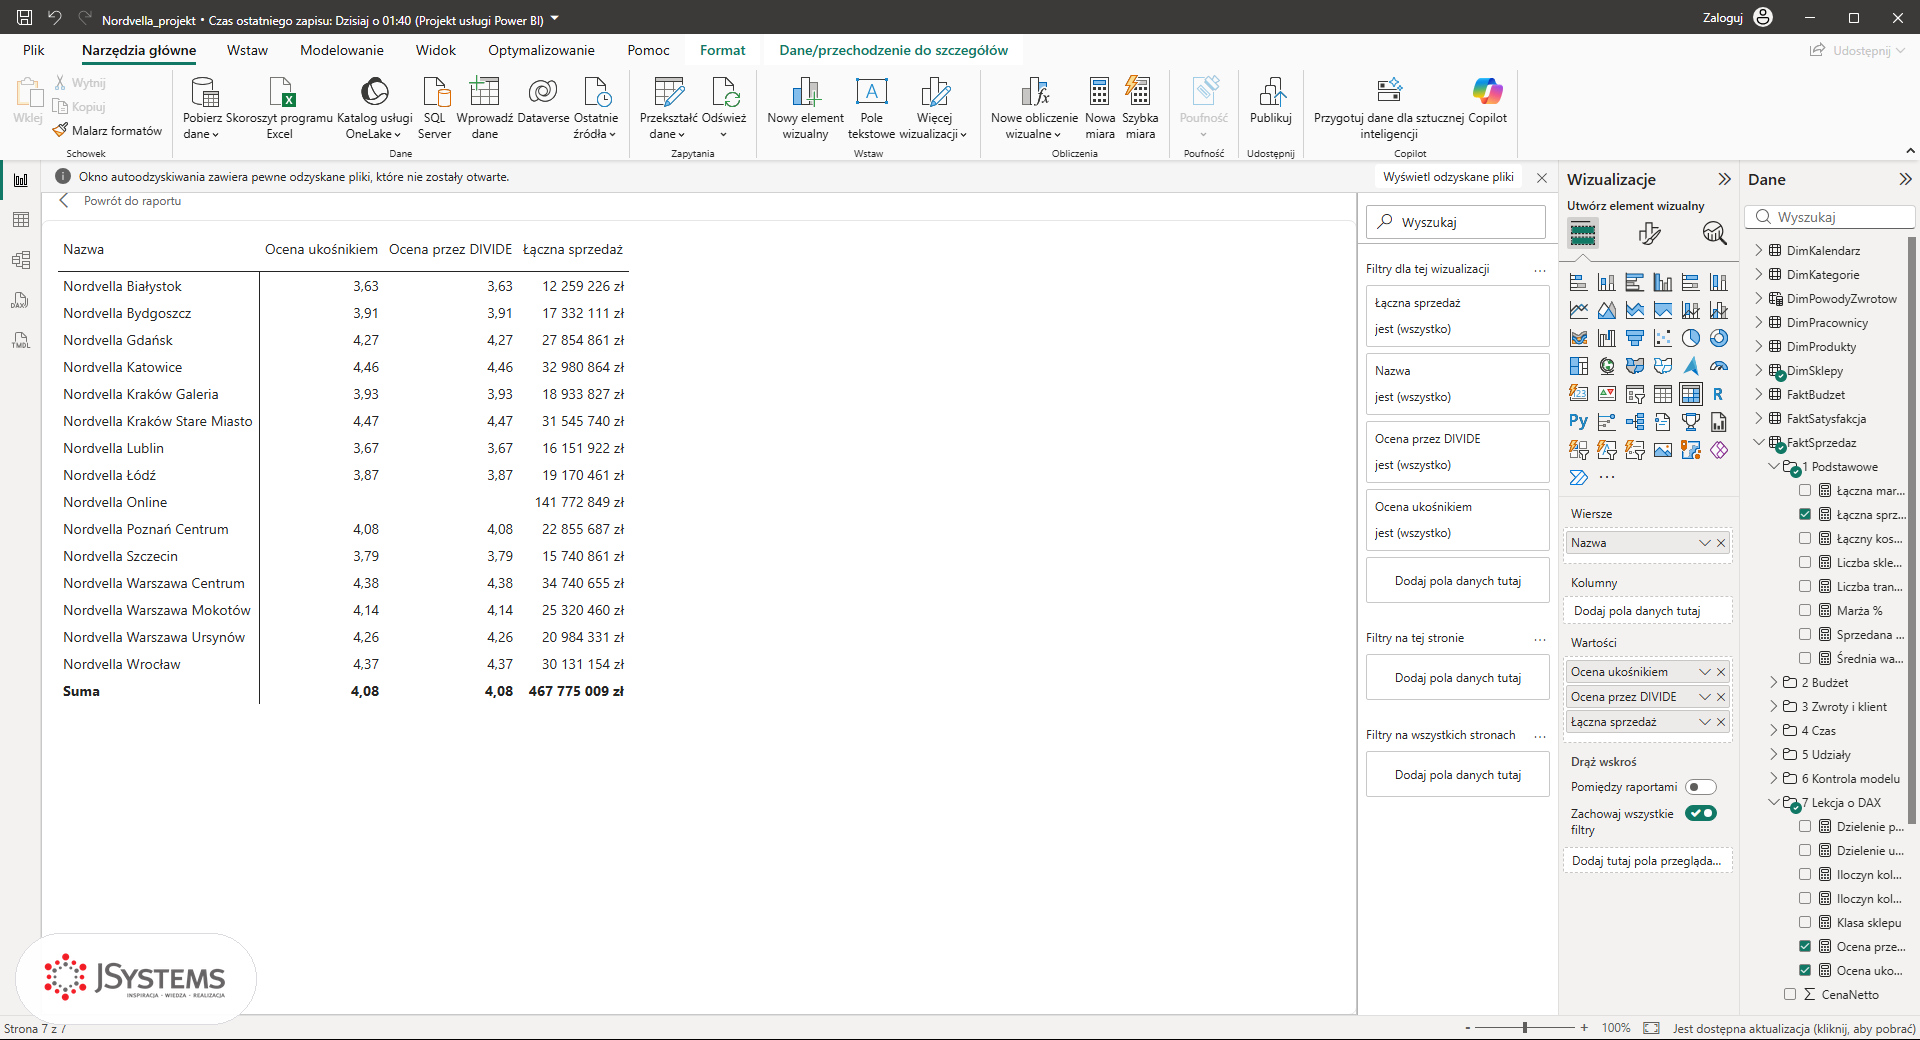Open the Wstaw ribbon tab
The width and height of the screenshot is (1920, 1040).
point(247,50)
